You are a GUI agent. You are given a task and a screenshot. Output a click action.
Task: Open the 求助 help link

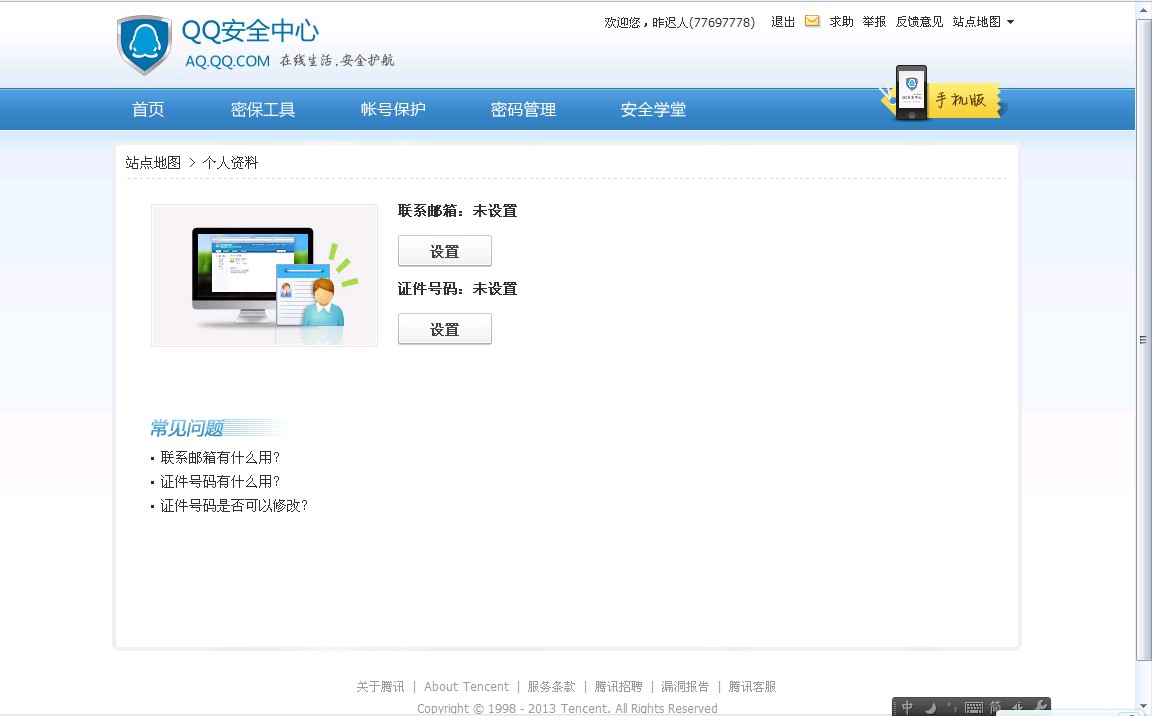pos(841,22)
